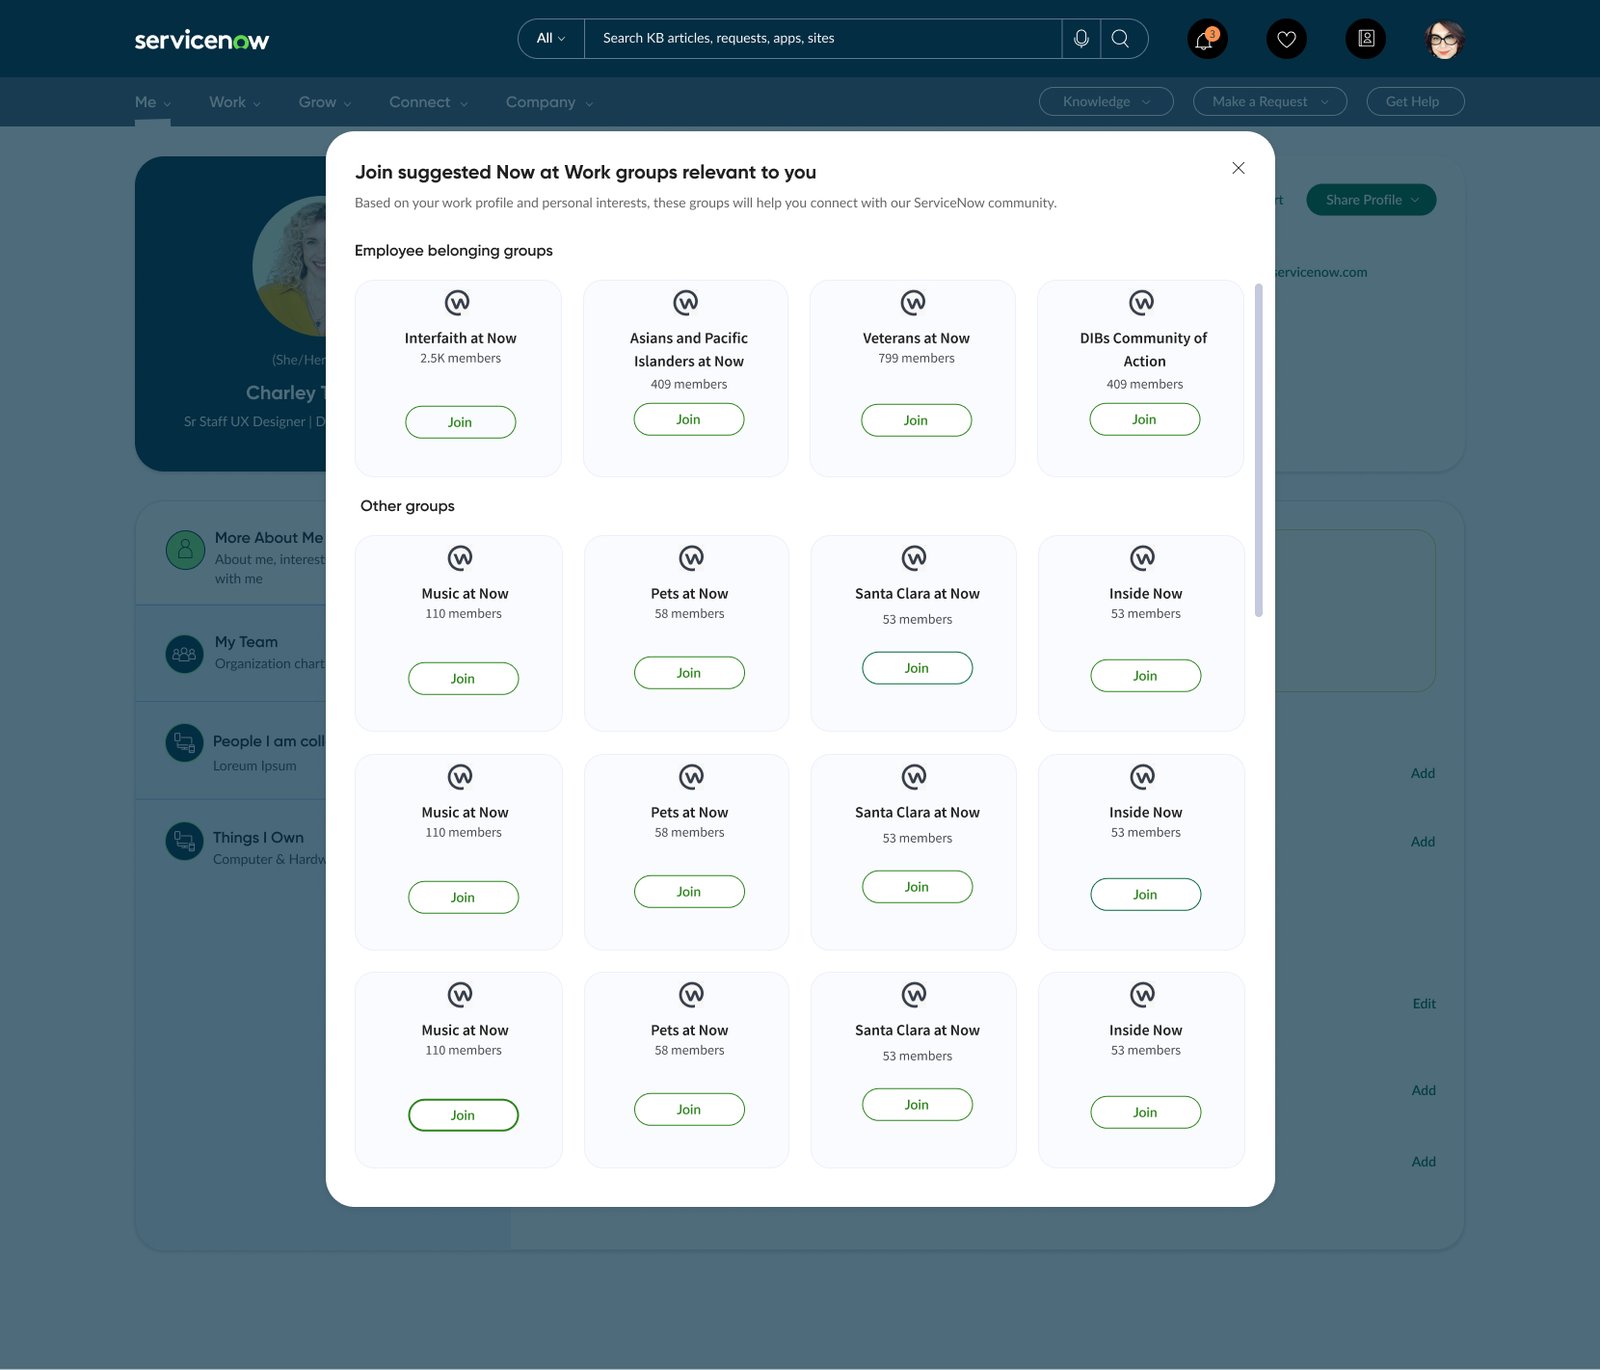
Task: Click the microphone voice search icon
Action: pos(1081,38)
